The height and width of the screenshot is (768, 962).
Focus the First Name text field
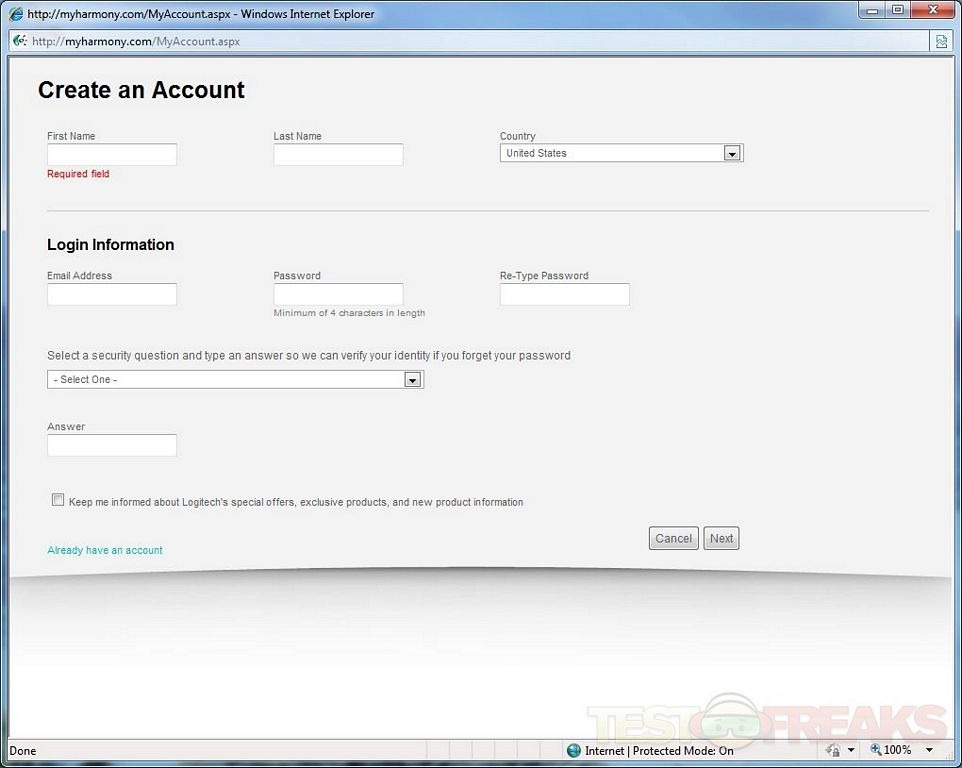[112, 154]
